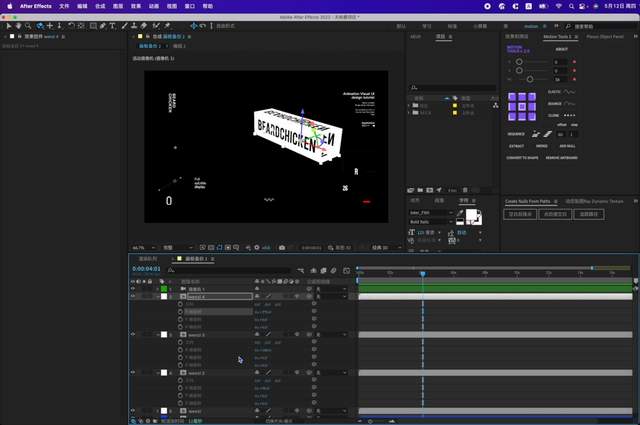Collapse the word 4 layer properties

tap(158, 296)
